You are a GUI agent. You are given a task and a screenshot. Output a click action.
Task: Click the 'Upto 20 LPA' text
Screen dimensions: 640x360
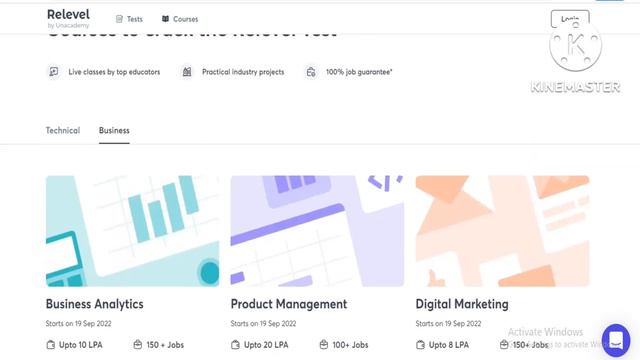pyautogui.click(x=266, y=345)
